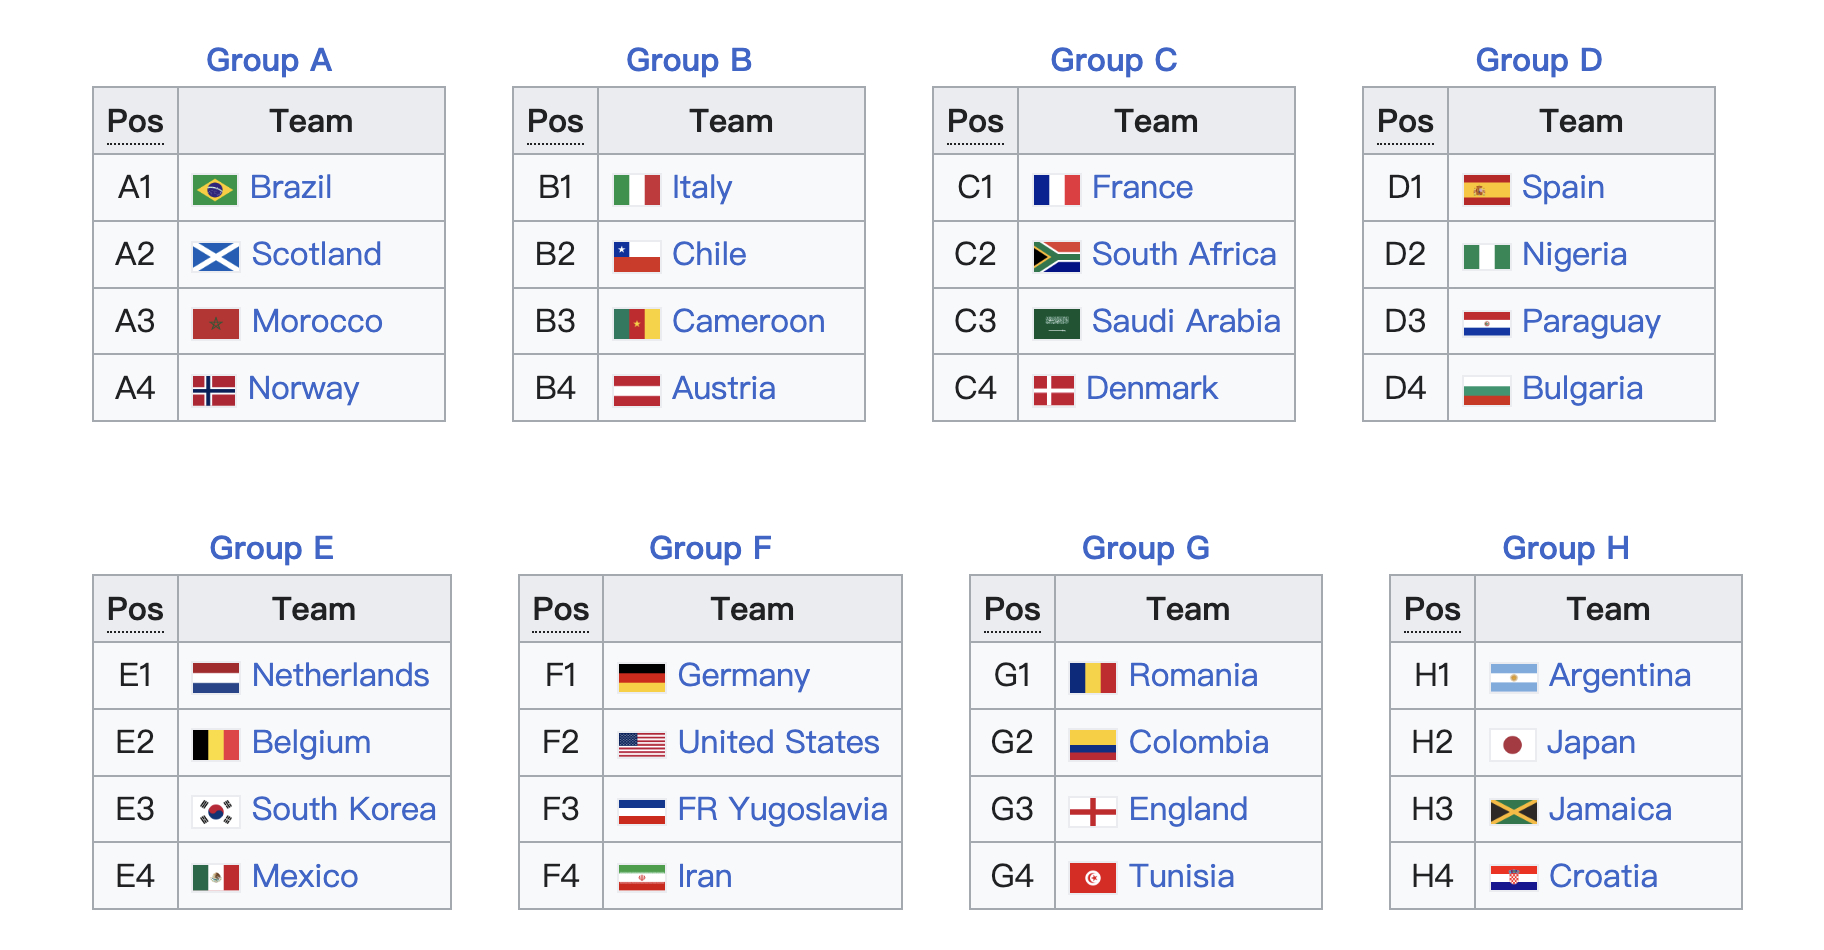Go to the Cameroon team page
This screenshot has width=1824, height=950.
(x=748, y=322)
